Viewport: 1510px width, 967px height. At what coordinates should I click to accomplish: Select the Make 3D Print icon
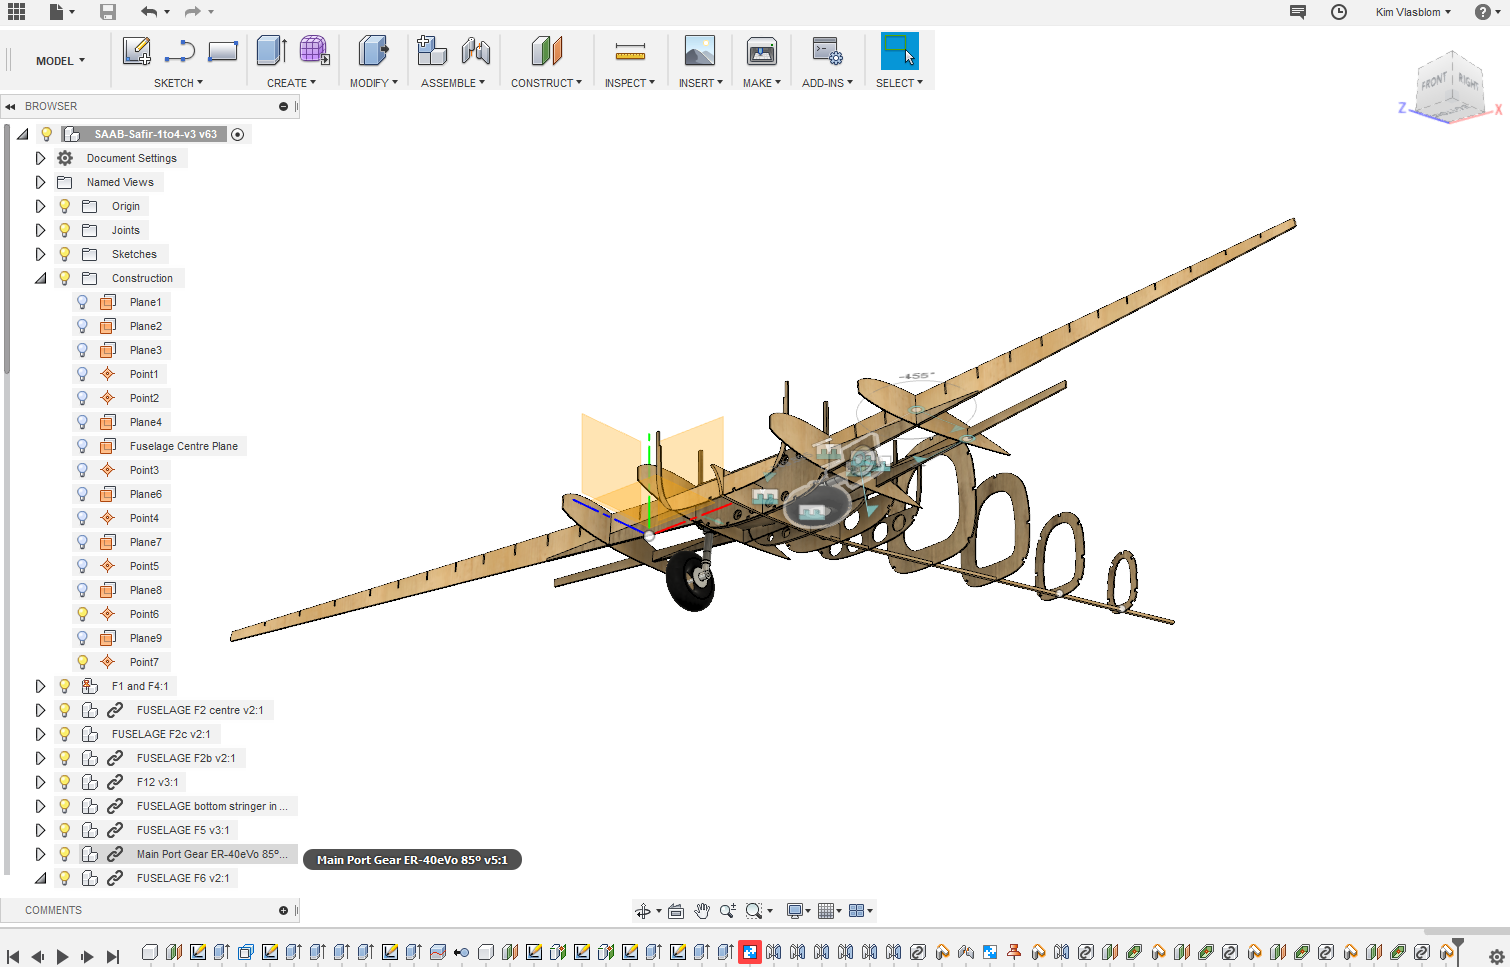pyautogui.click(x=762, y=51)
